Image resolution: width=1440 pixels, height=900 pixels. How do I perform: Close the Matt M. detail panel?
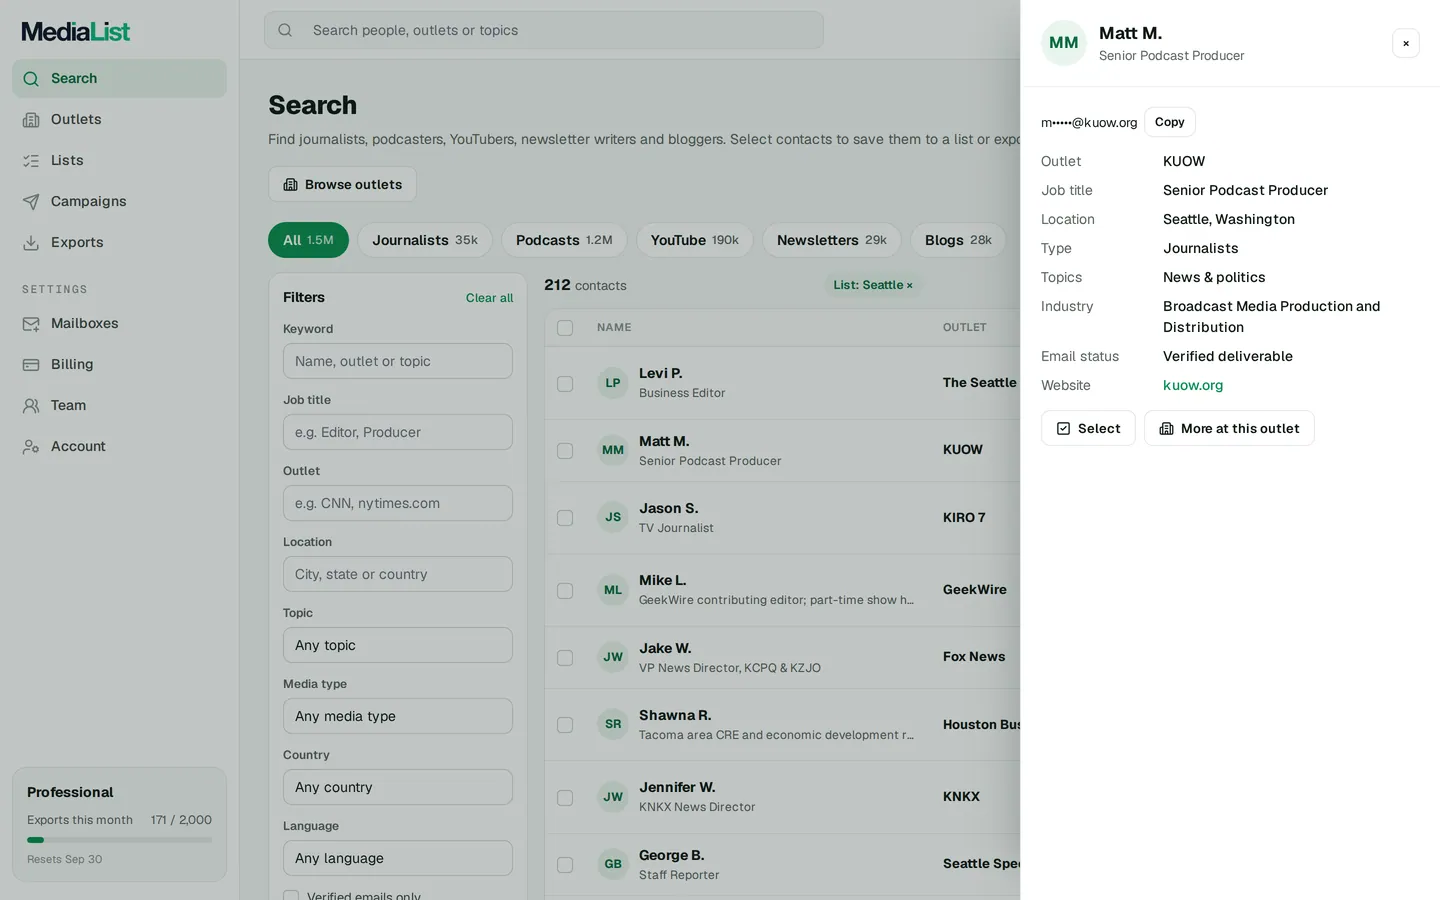[1405, 43]
